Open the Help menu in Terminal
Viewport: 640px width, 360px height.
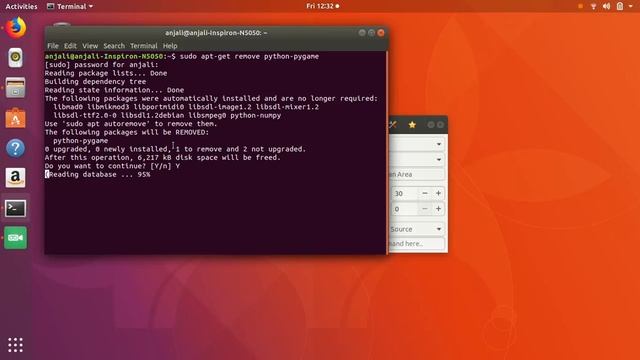[170, 46]
